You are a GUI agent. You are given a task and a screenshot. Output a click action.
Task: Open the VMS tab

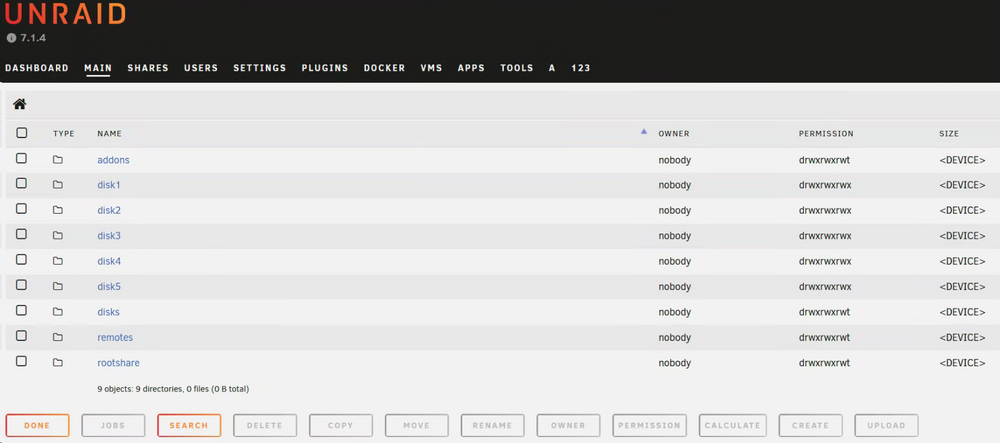click(x=432, y=68)
